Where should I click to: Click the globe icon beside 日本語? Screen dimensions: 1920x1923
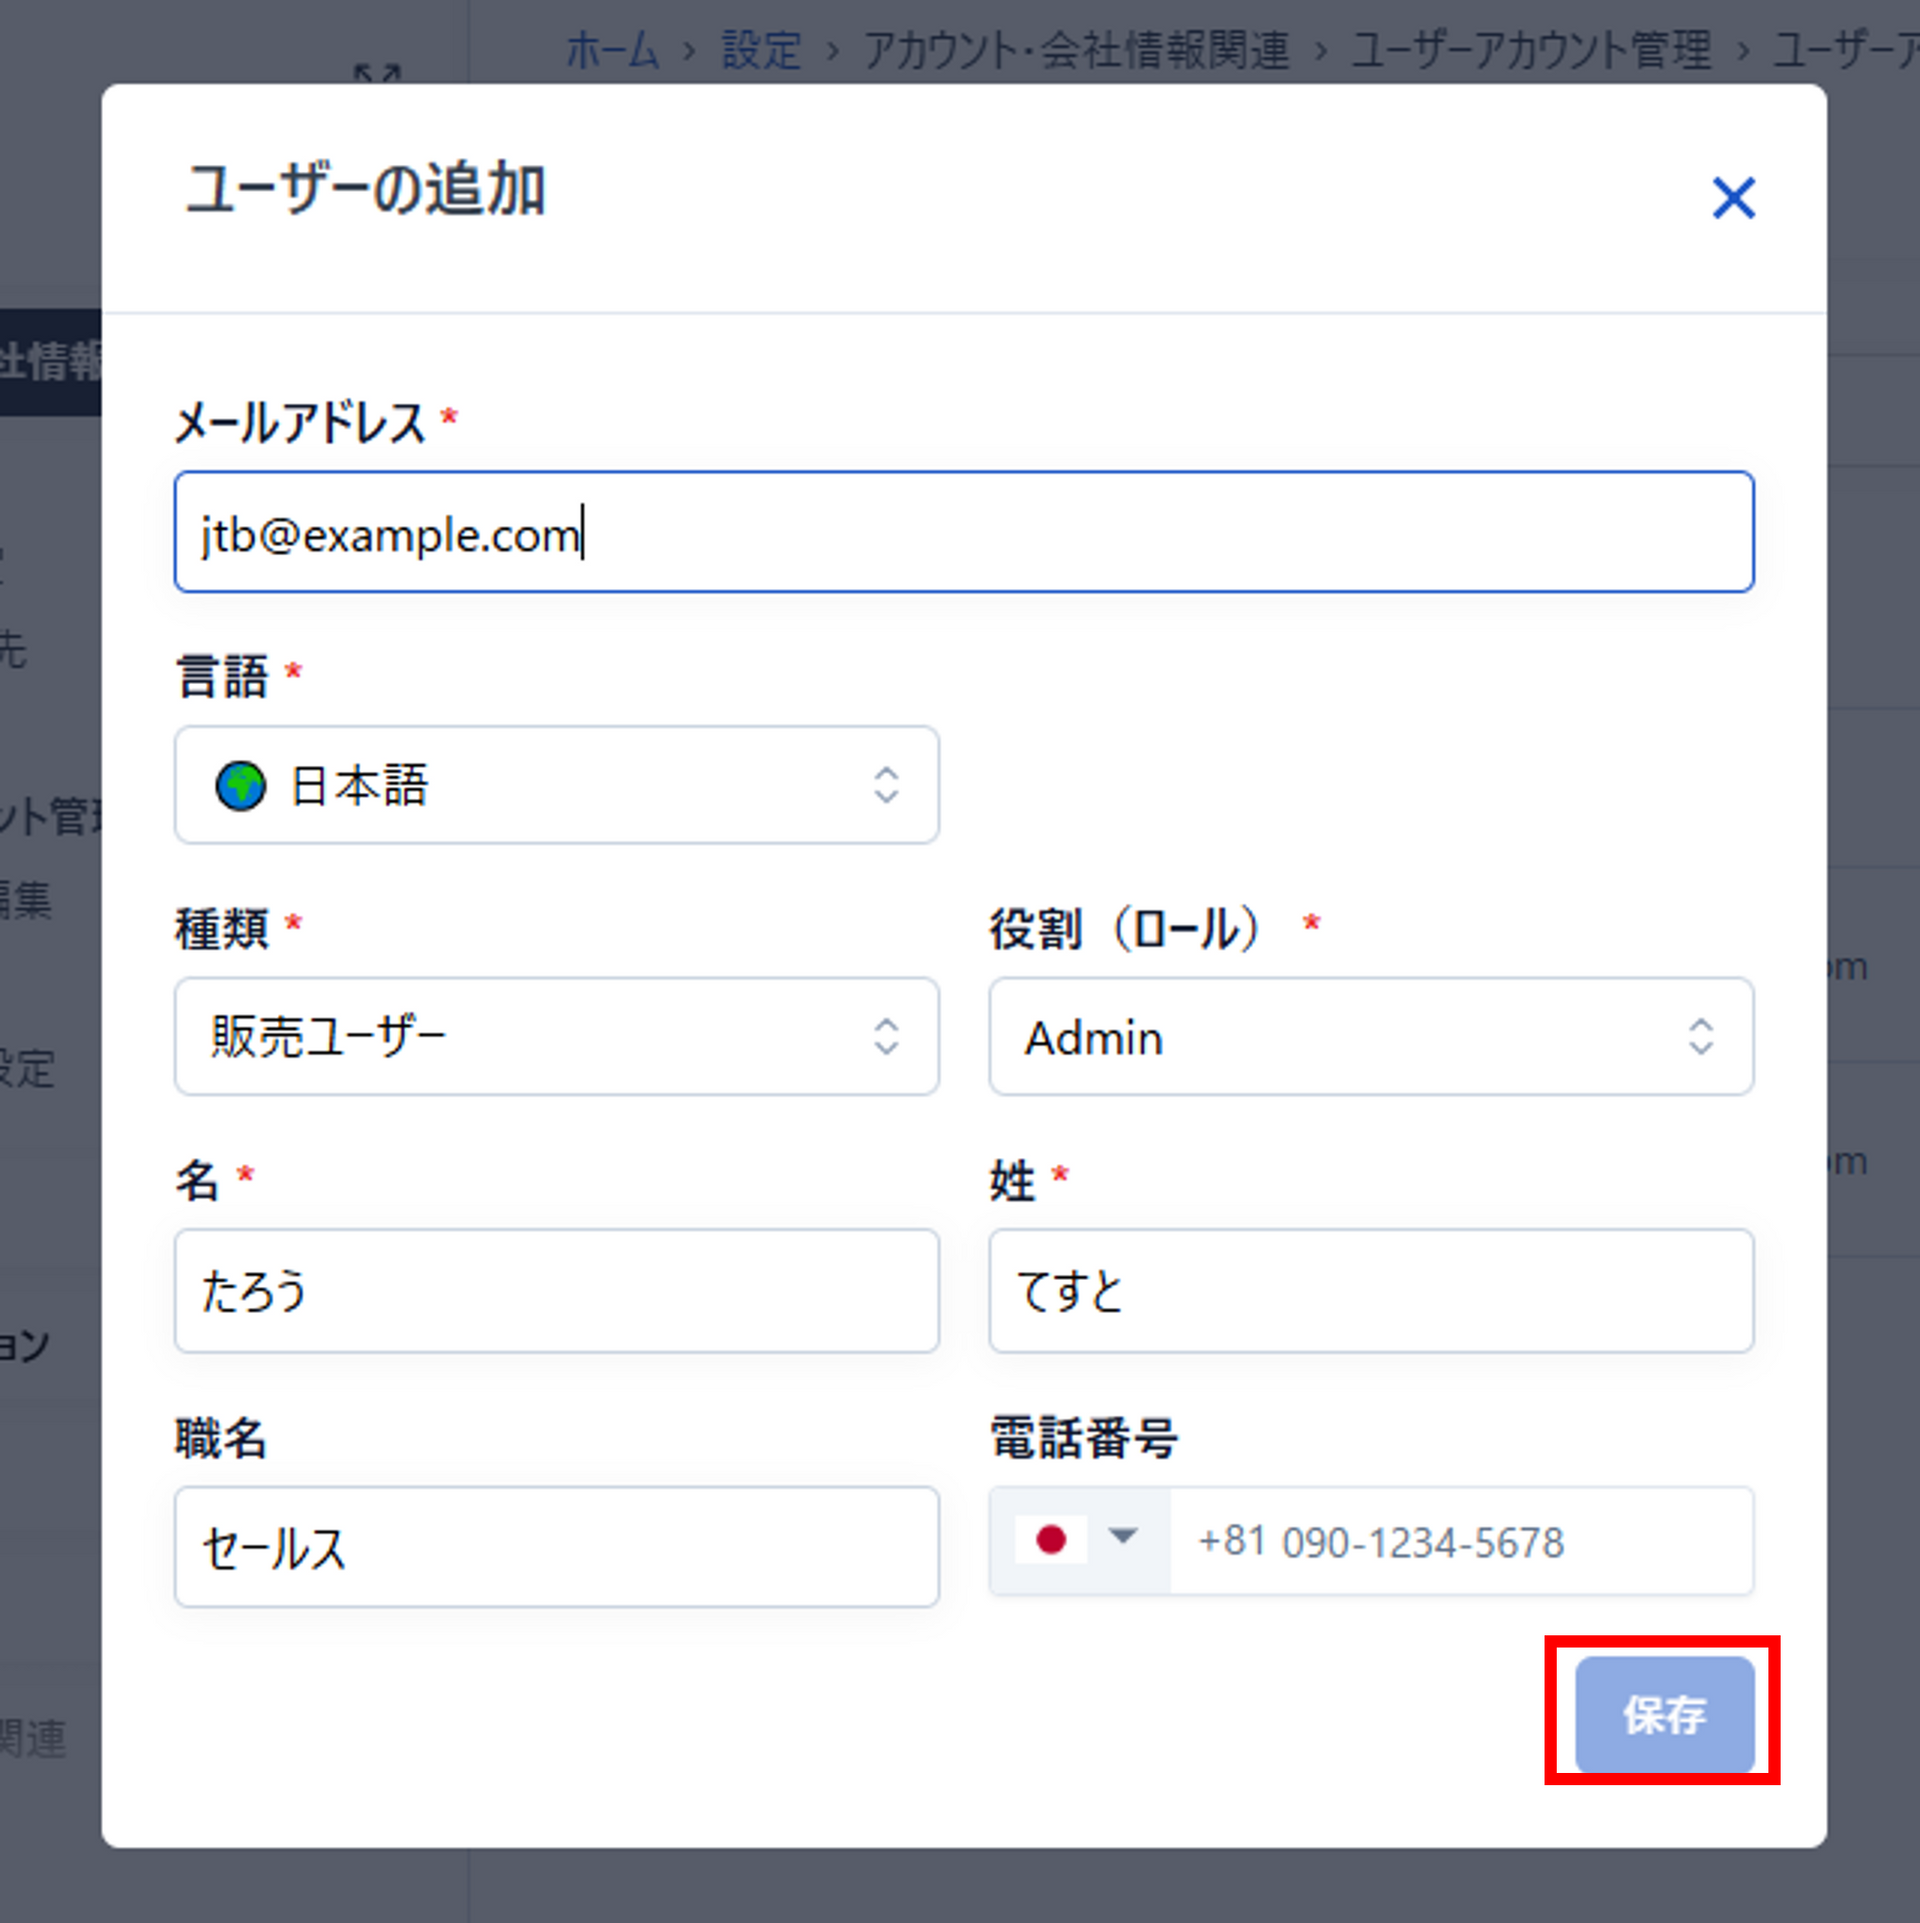tap(241, 786)
